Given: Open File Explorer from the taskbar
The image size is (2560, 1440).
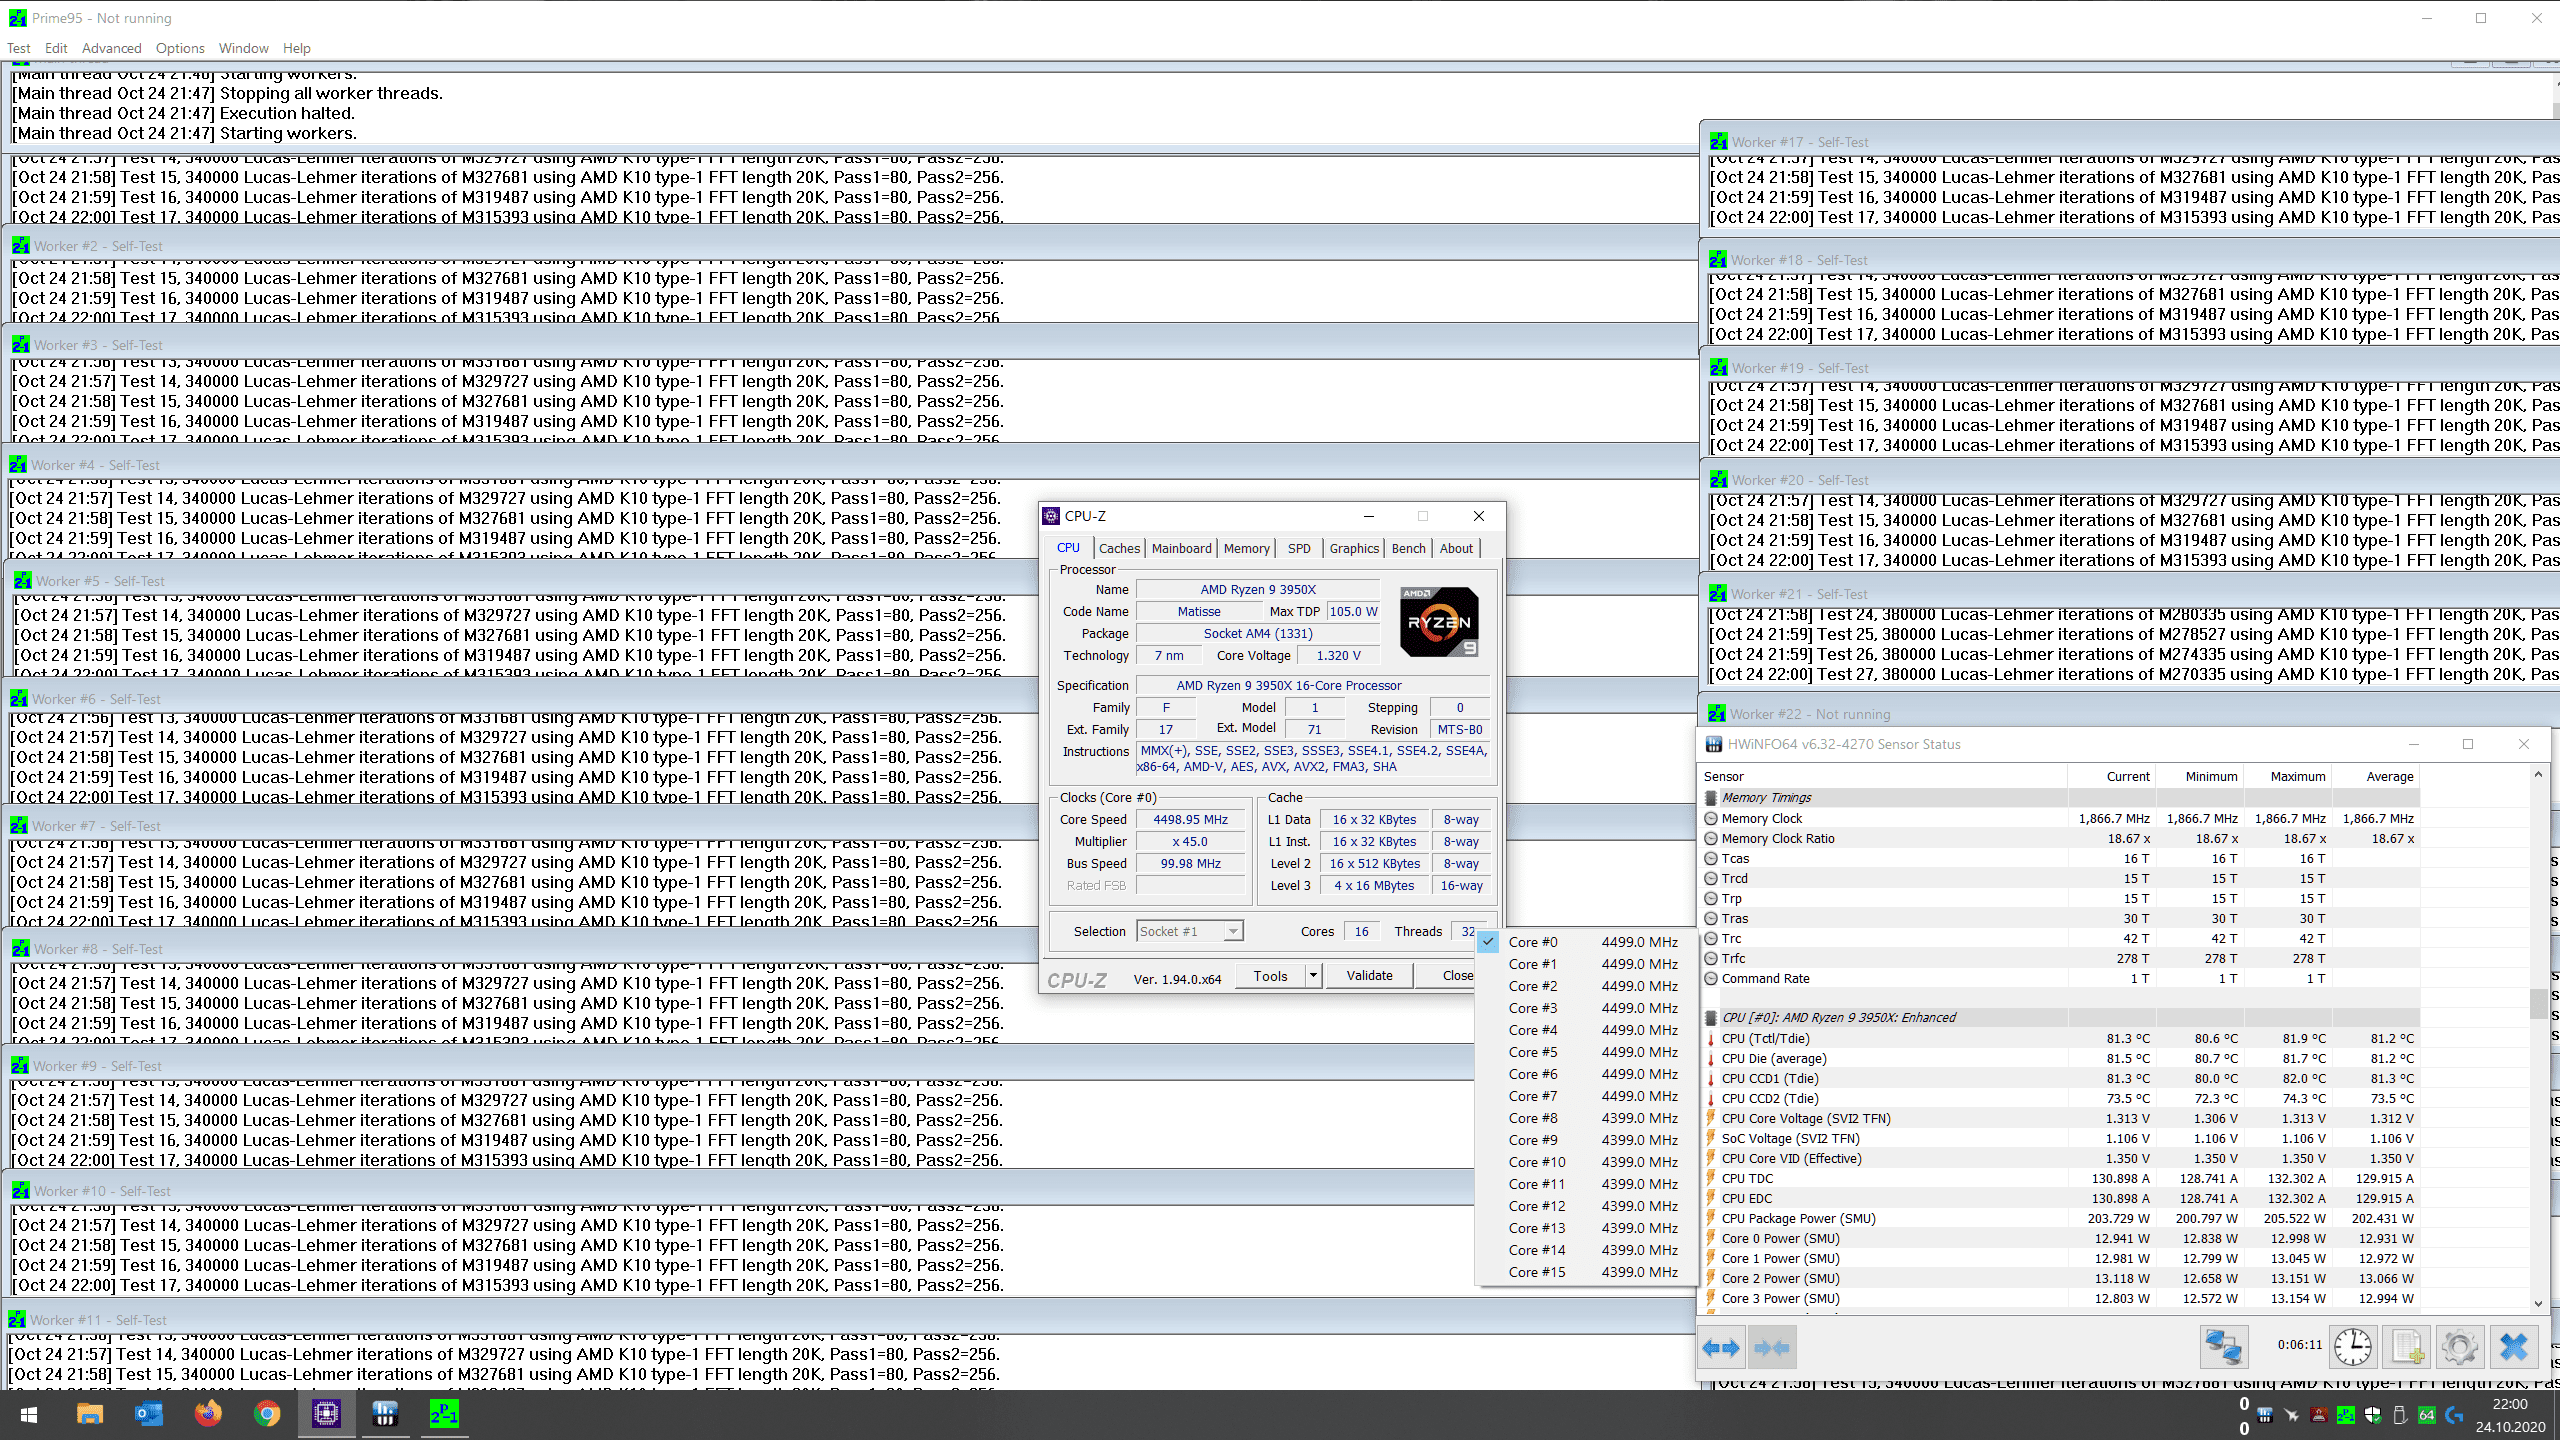Looking at the screenshot, I should pos(90,1414).
